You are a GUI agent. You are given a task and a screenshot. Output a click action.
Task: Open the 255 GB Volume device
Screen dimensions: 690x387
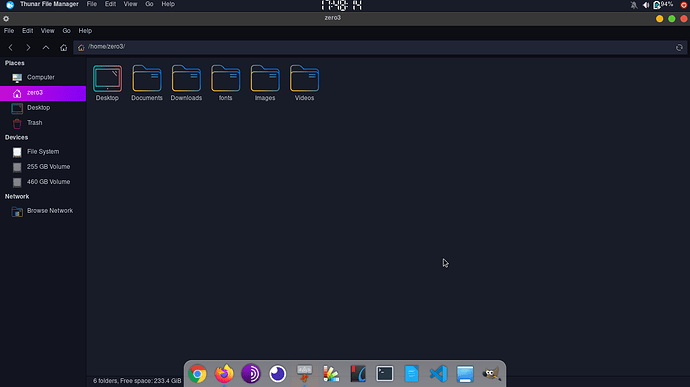[x=43, y=167]
